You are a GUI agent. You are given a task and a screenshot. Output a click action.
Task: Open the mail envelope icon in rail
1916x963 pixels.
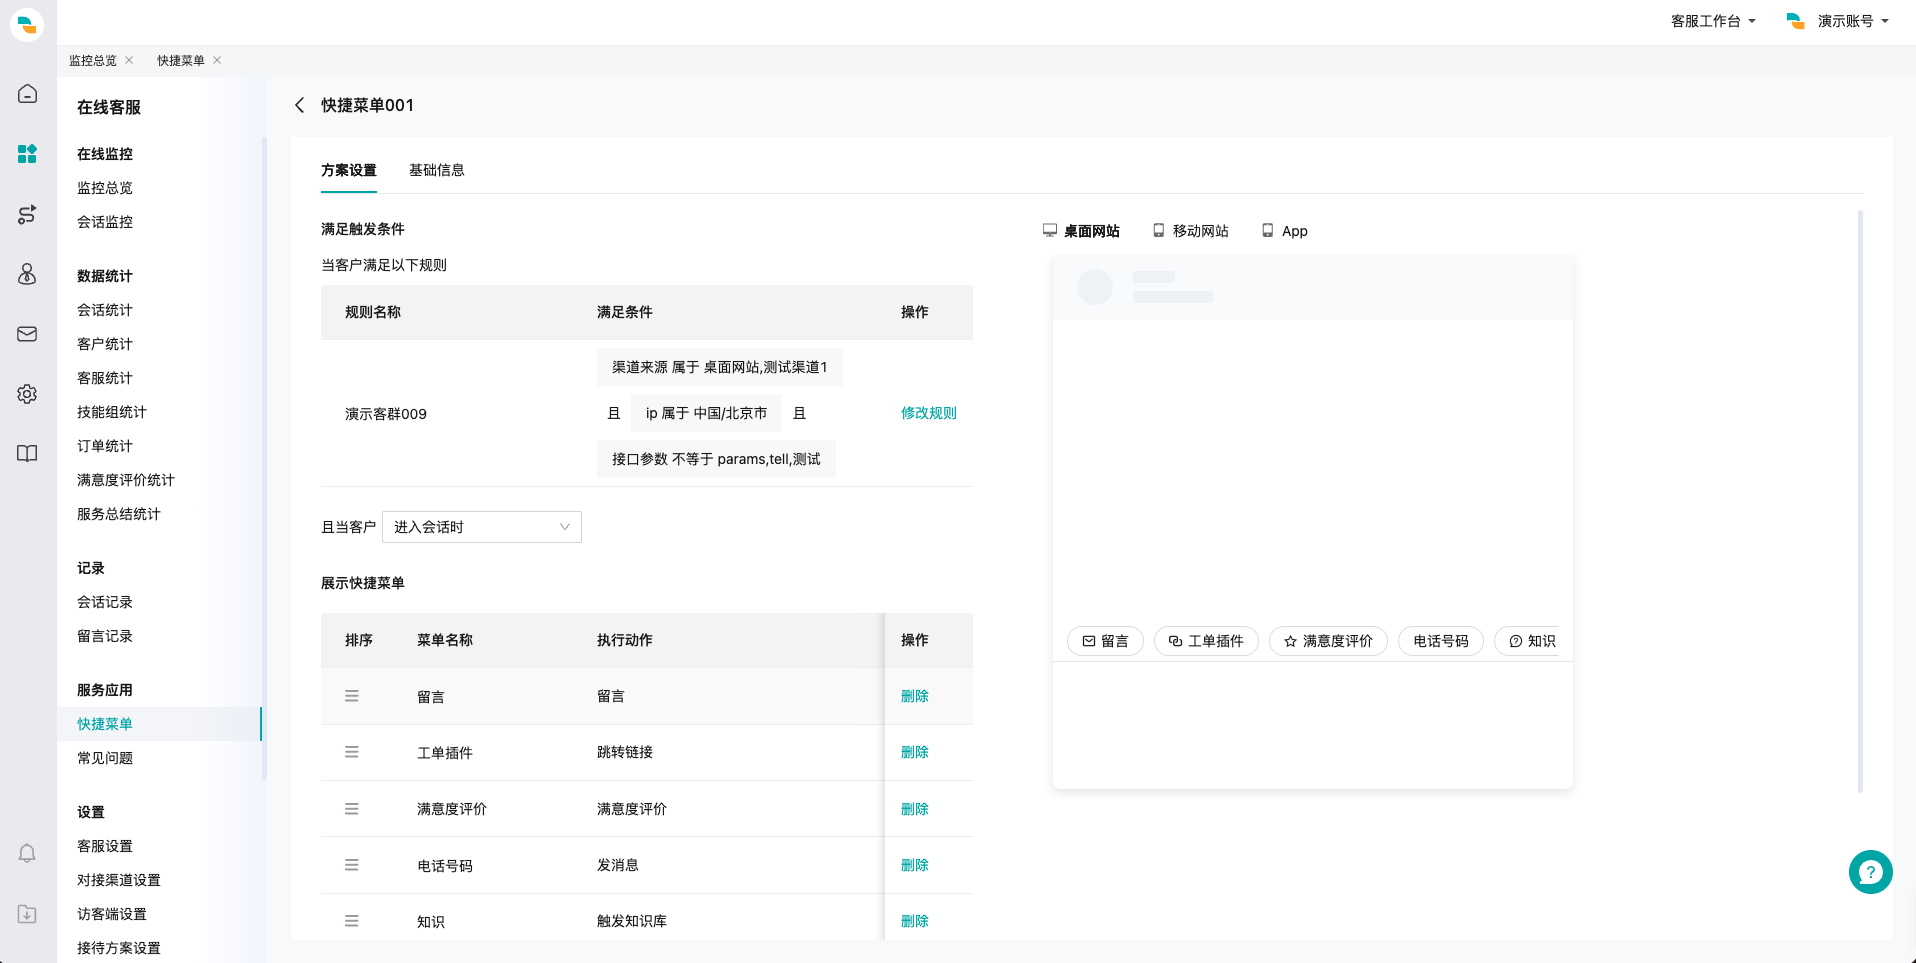[x=27, y=334]
